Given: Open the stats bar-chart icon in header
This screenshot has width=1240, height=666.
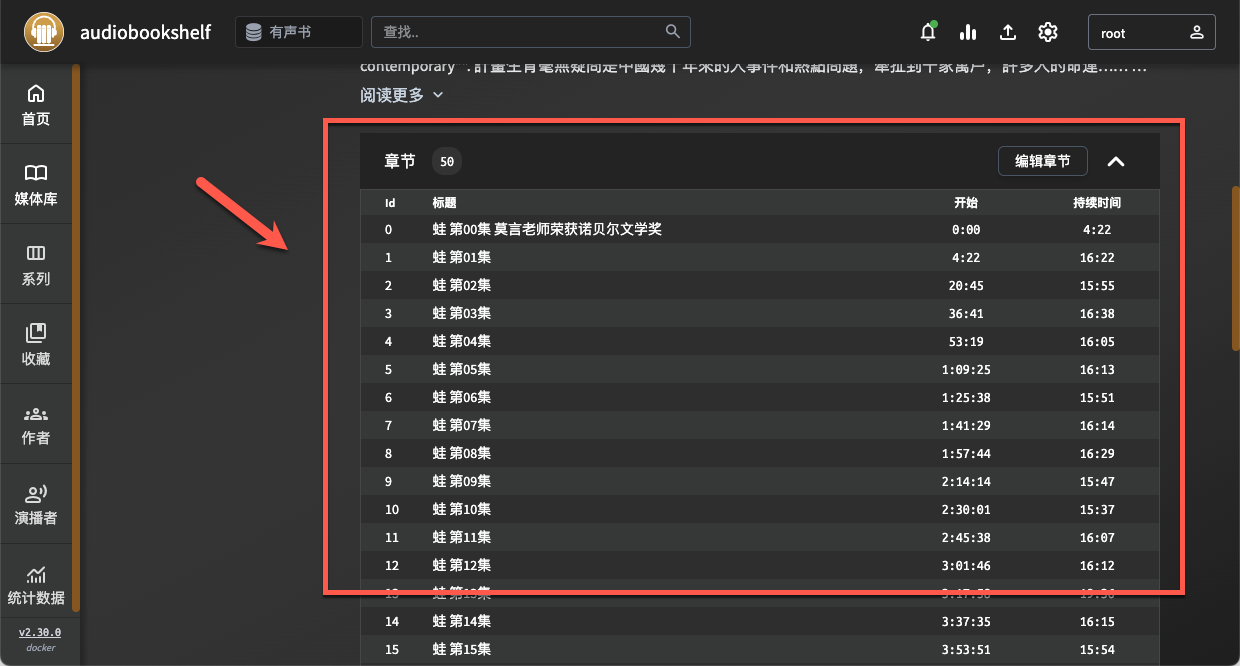Looking at the screenshot, I should click(x=968, y=32).
